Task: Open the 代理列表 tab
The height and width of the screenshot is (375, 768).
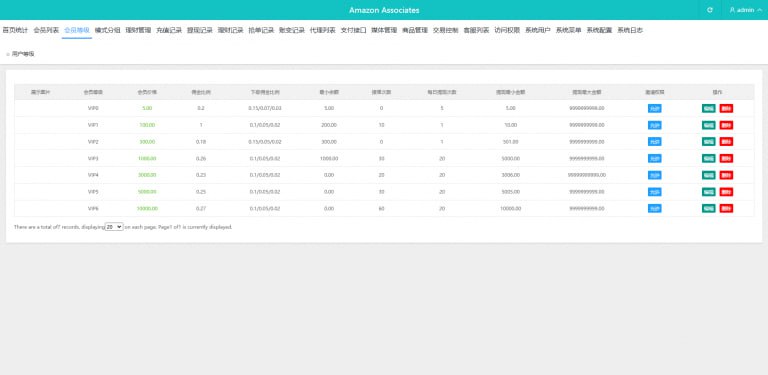Action: [x=323, y=30]
